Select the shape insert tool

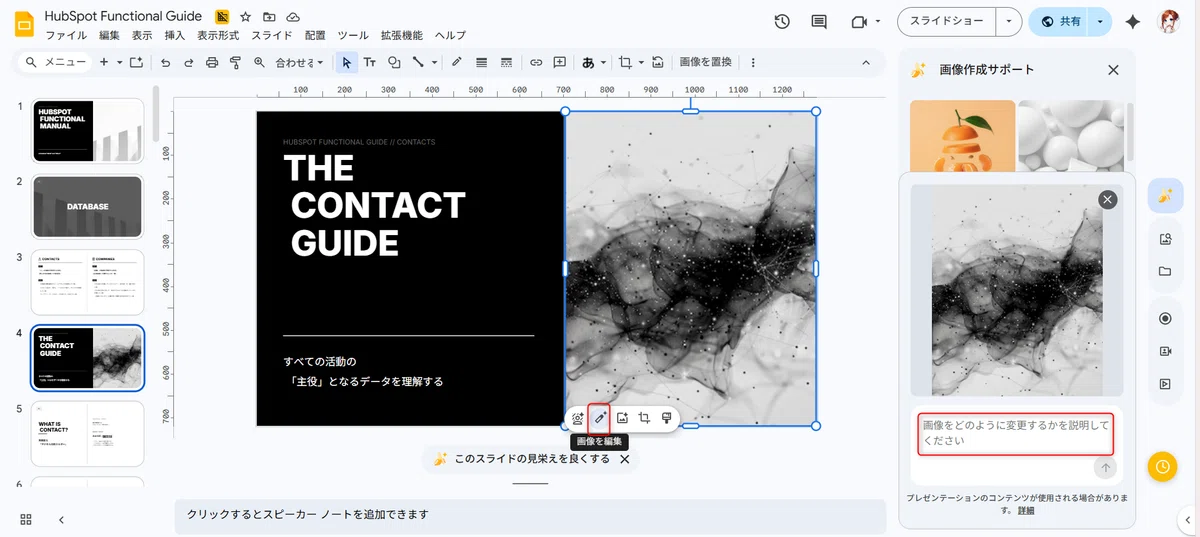tap(394, 62)
